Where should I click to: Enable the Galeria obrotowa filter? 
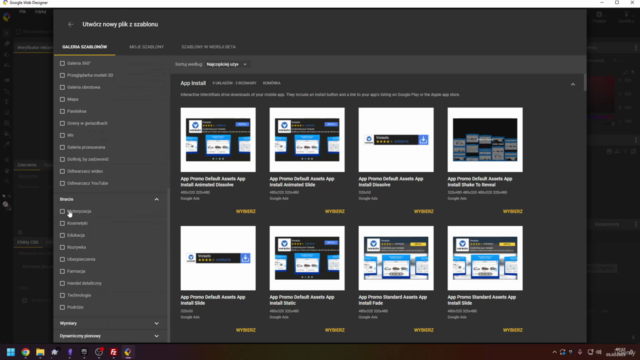pyautogui.click(x=62, y=87)
